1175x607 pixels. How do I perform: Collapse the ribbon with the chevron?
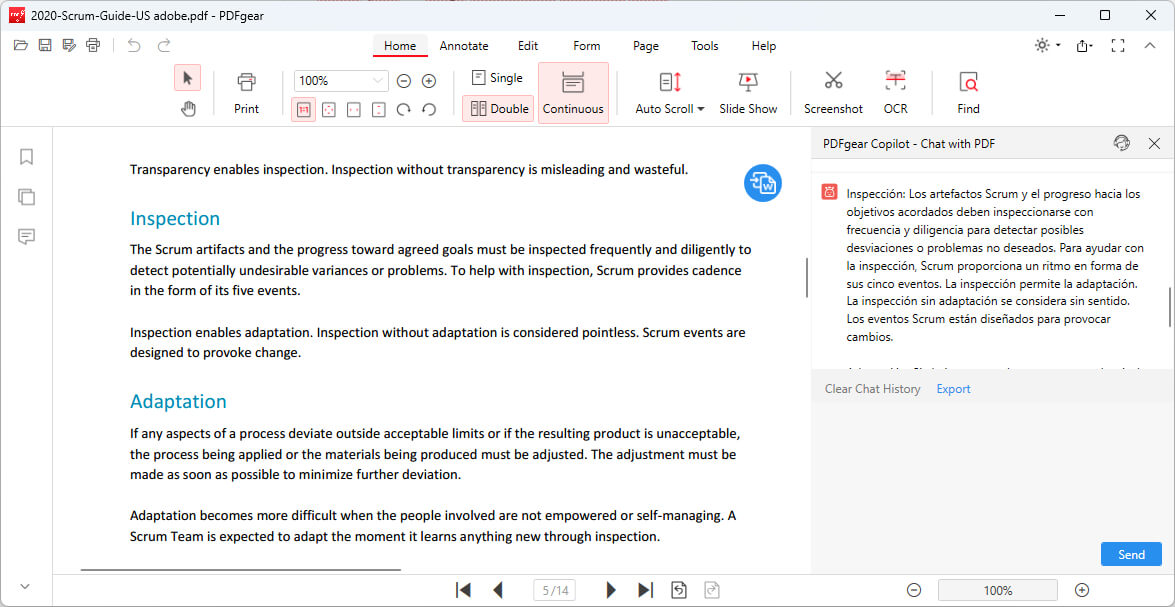pyautogui.click(x=1150, y=46)
